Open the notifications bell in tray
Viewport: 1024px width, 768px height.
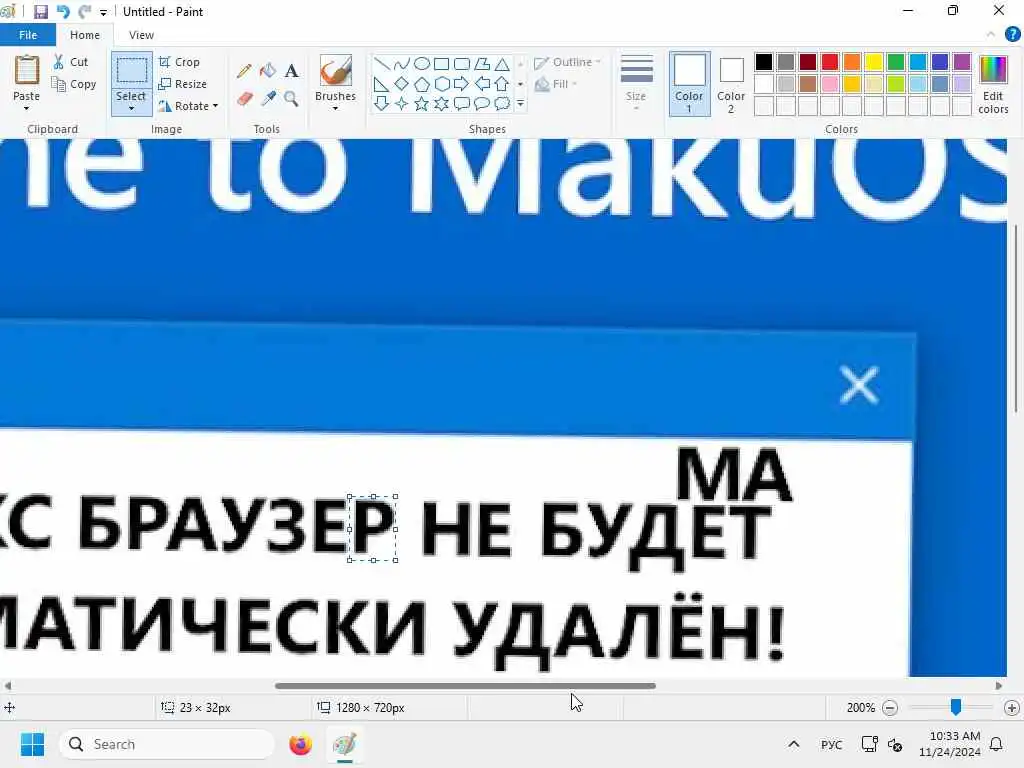coord(997,744)
